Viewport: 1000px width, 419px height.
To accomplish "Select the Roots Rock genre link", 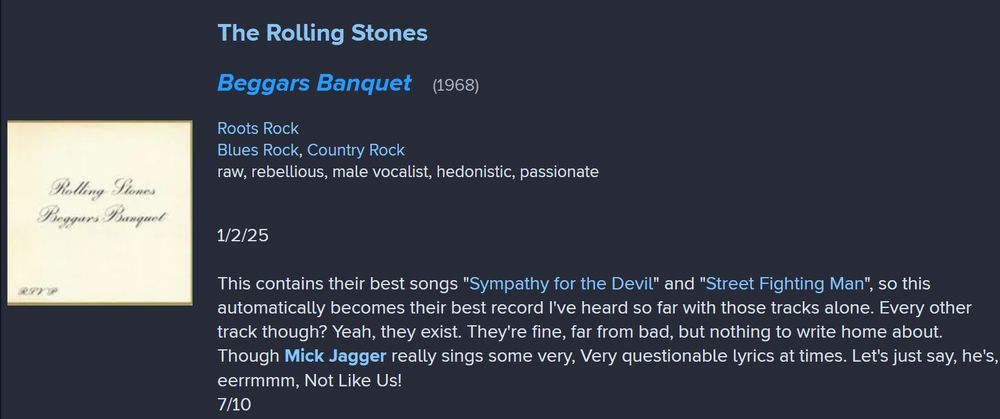I will click(x=258, y=128).
